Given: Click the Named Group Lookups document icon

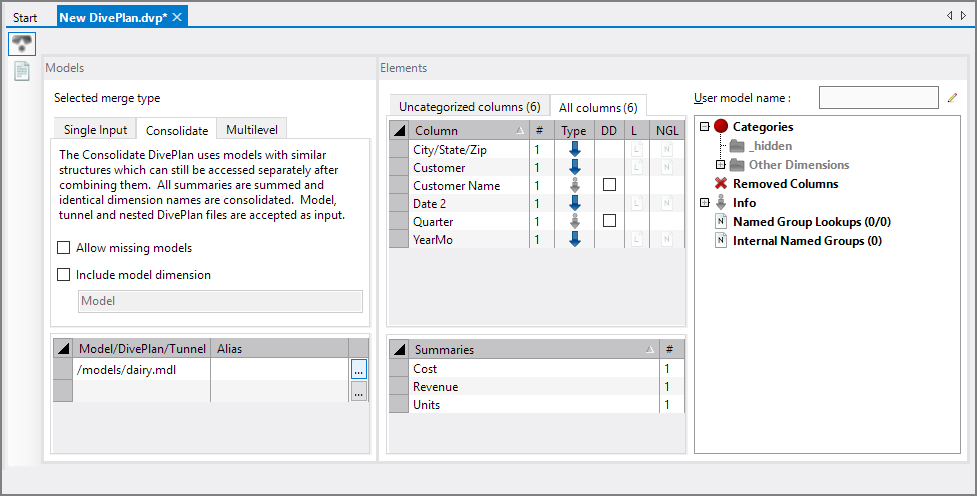Looking at the screenshot, I should pyautogui.click(x=721, y=222).
